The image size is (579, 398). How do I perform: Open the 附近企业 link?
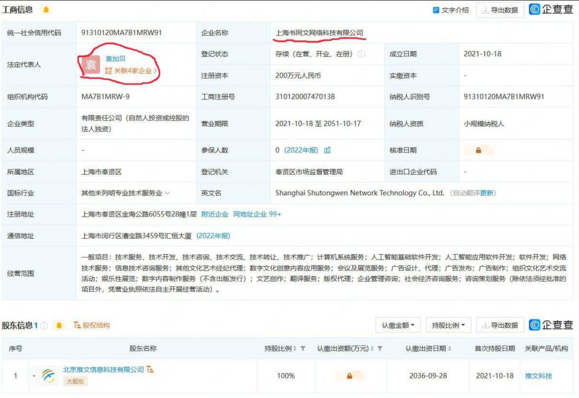coord(215,214)
